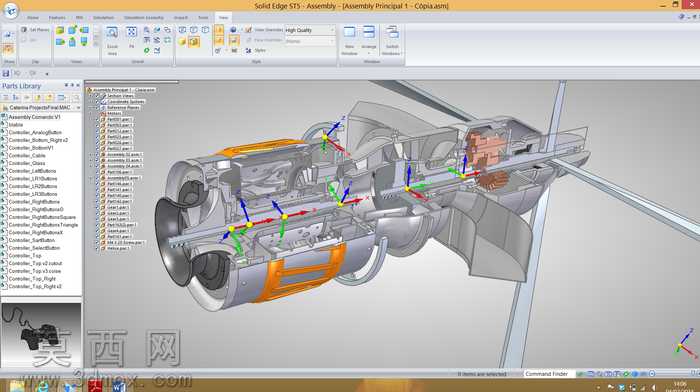Open the Parts Library folder path dropdown
Screen dimensions: 700x392
click(78, 108)
